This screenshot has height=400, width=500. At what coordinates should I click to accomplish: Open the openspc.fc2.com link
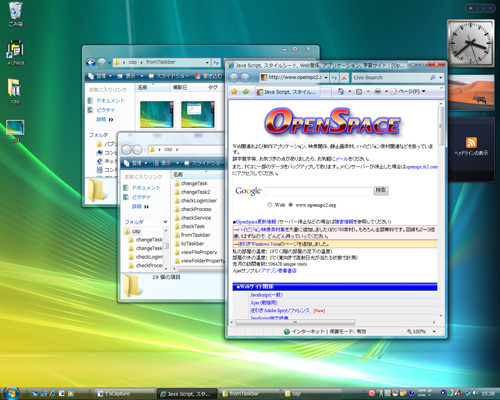421,167
